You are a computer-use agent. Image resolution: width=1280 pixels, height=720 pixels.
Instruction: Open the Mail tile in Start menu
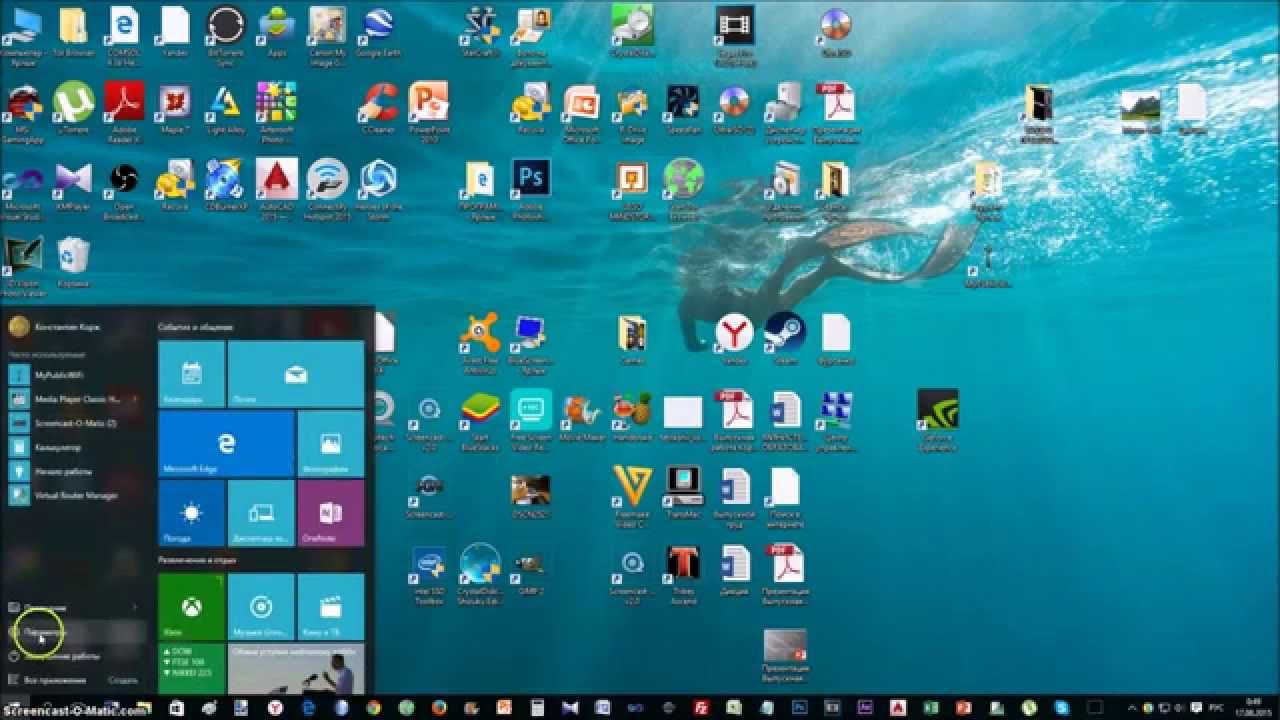[296, 374]
